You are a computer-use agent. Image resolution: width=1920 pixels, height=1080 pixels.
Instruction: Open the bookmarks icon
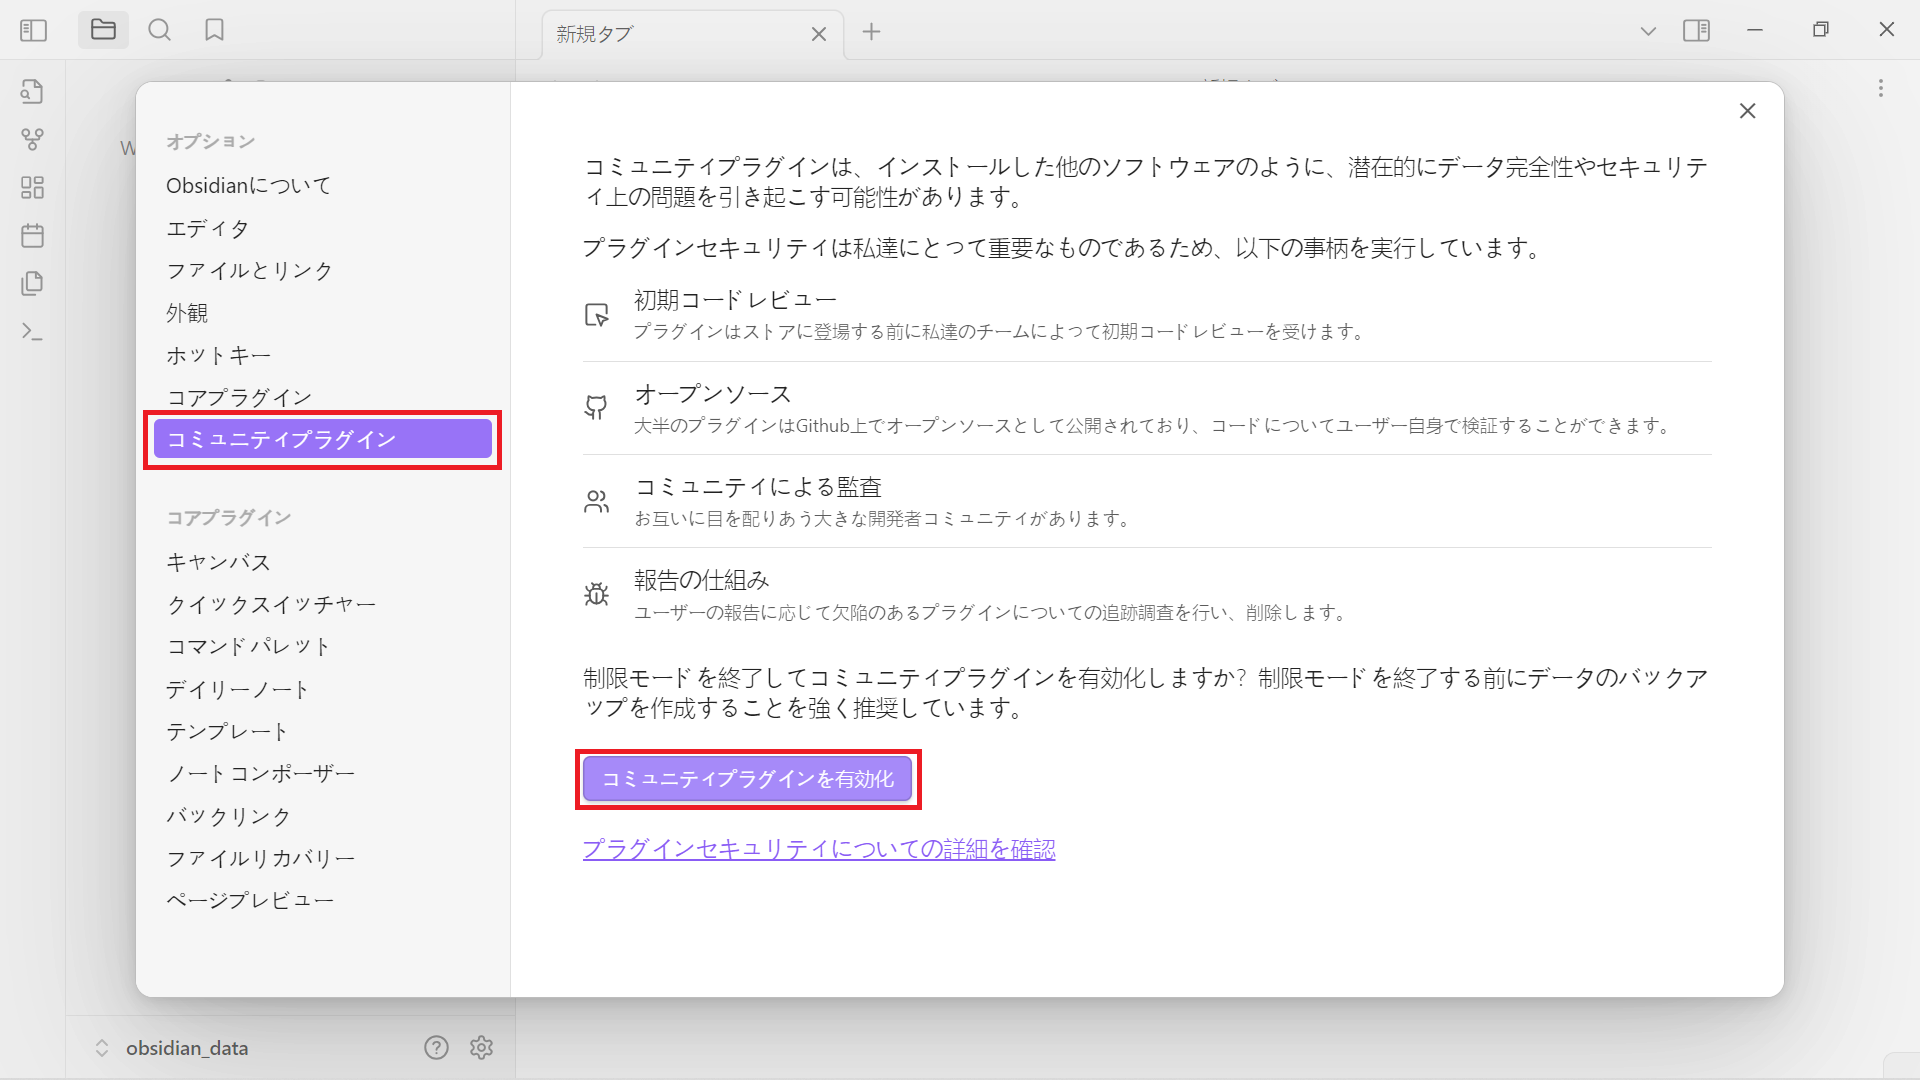pyautogui.click(x=214, y=30)
